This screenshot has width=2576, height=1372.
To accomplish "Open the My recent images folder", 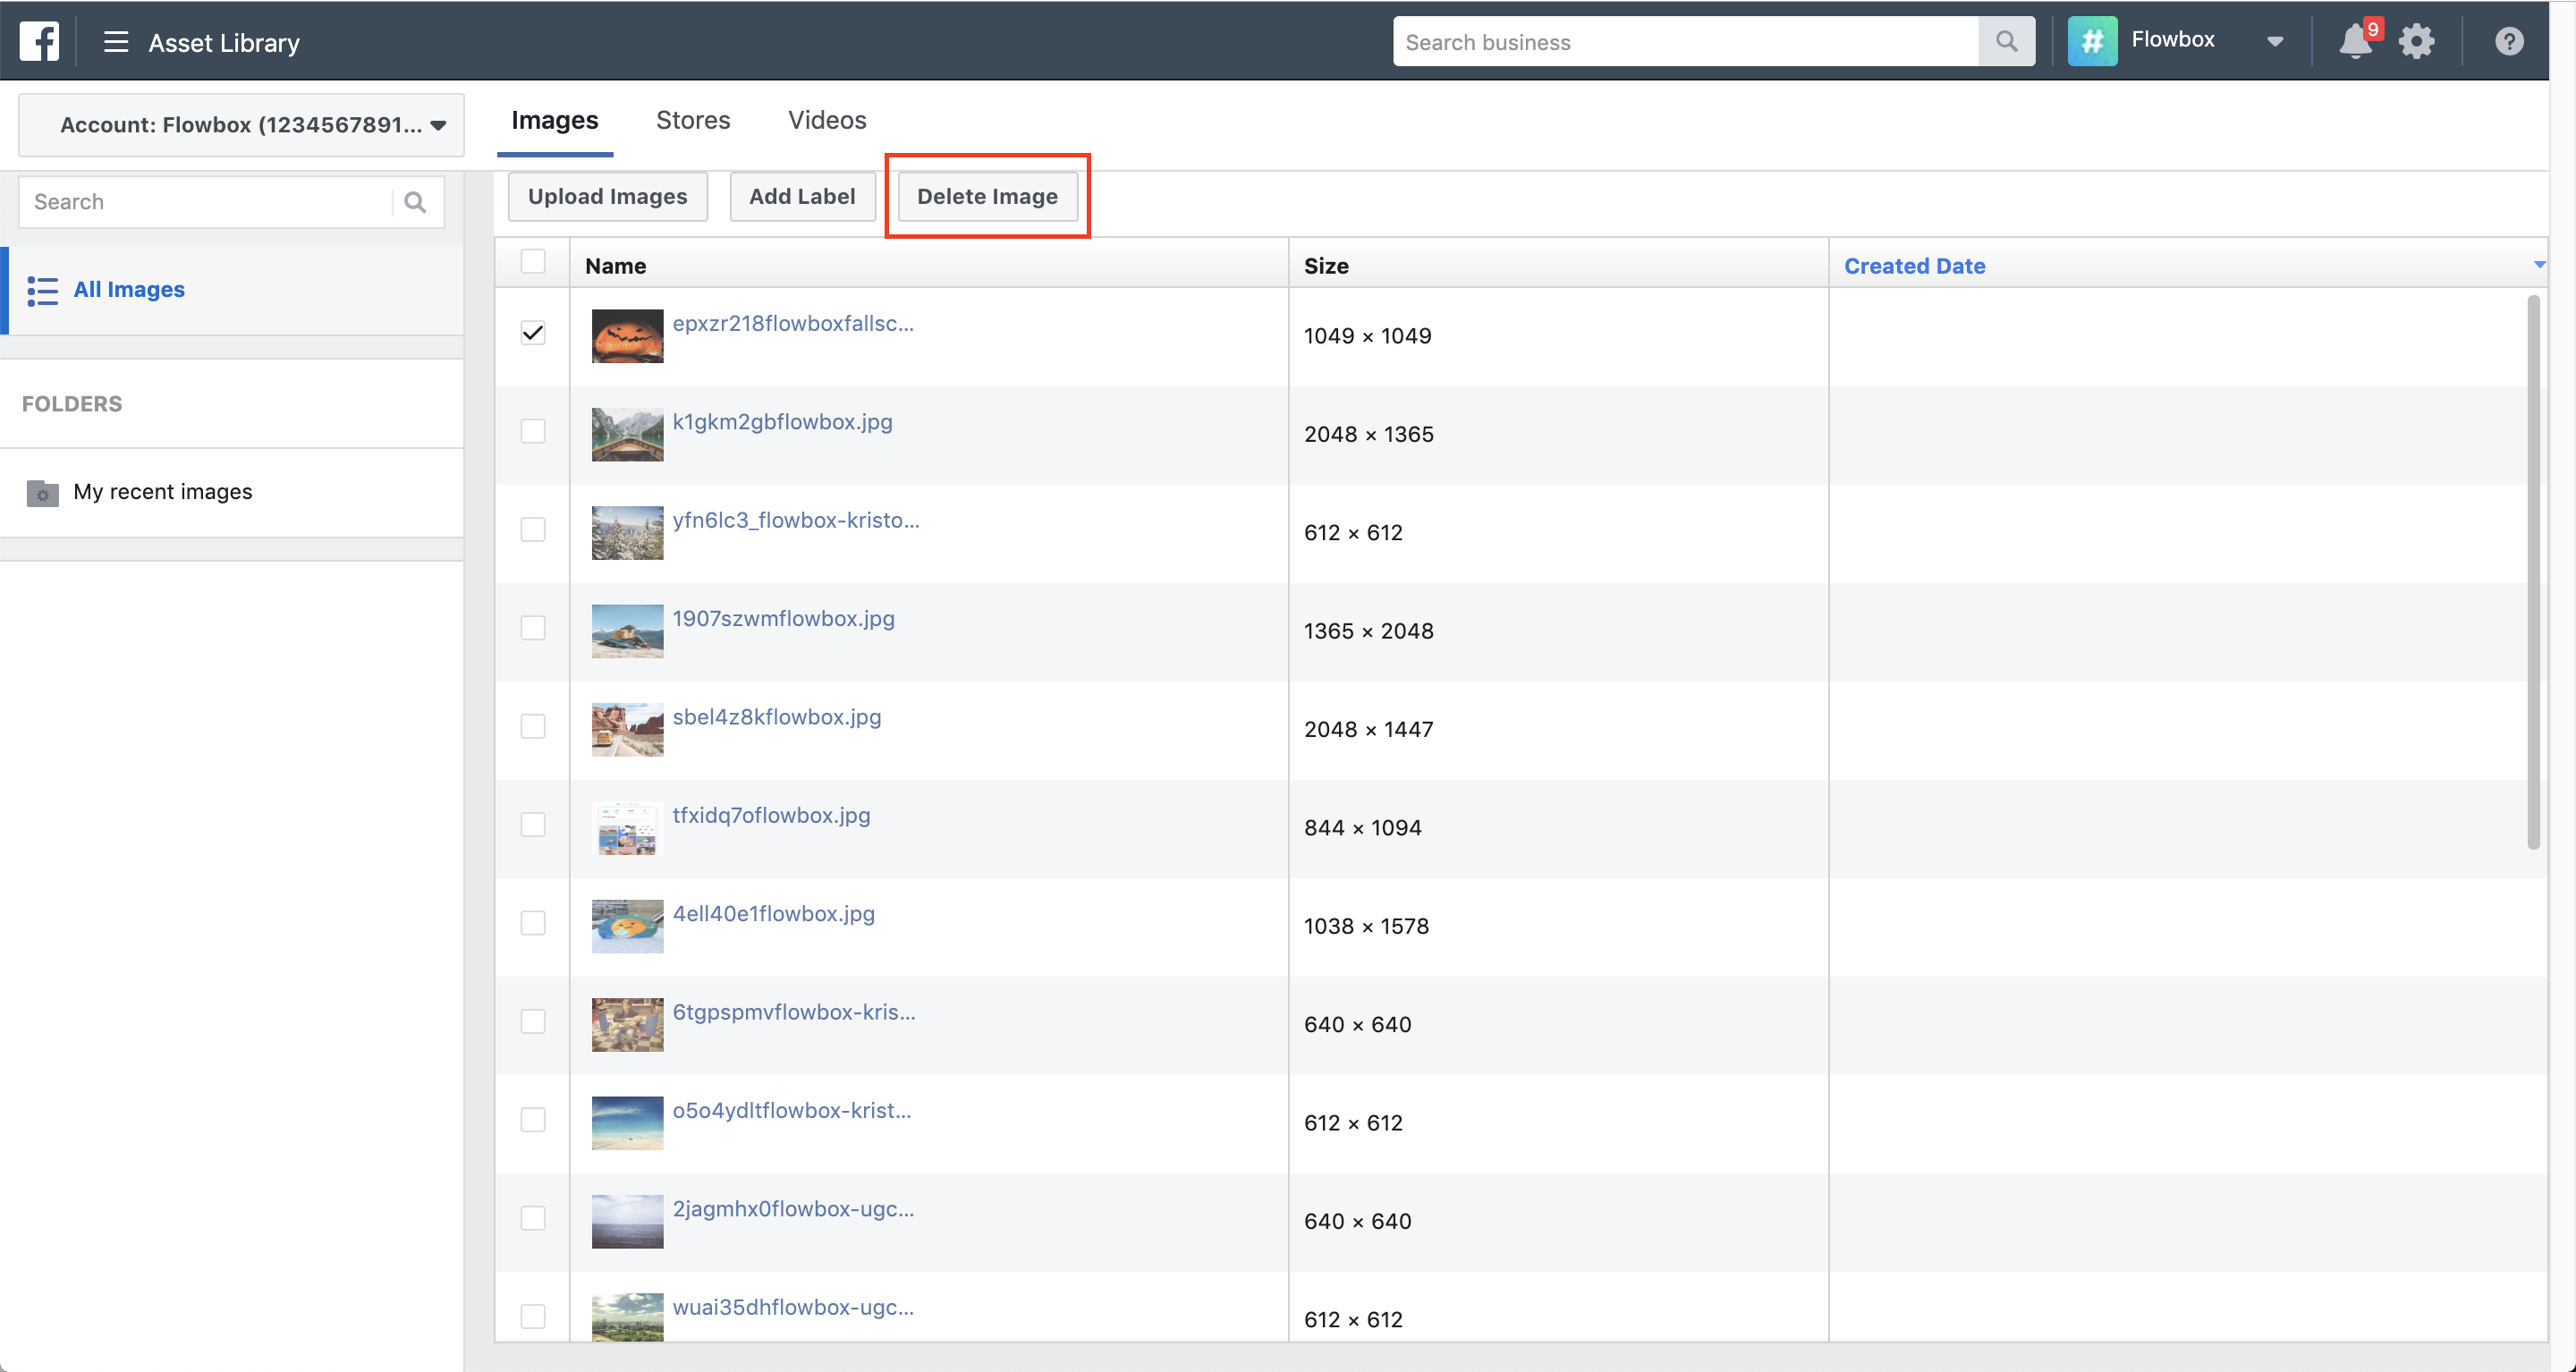I will [162, 492].
